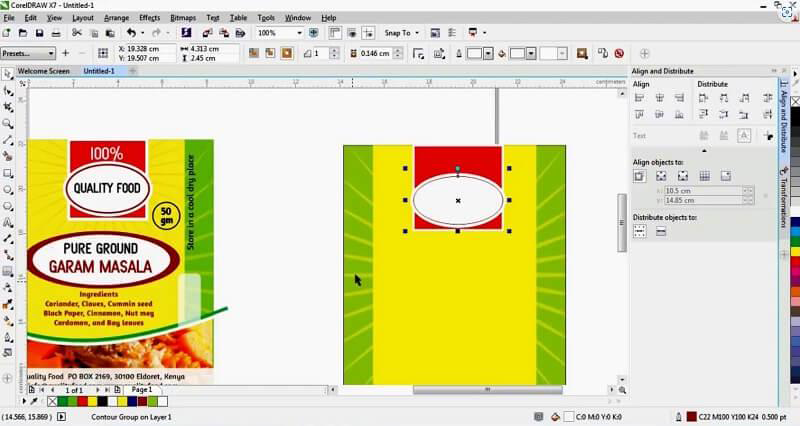Screen dimensions: 800x426
Task: Switch to the Welcome Screen tab
Action: 44,71
